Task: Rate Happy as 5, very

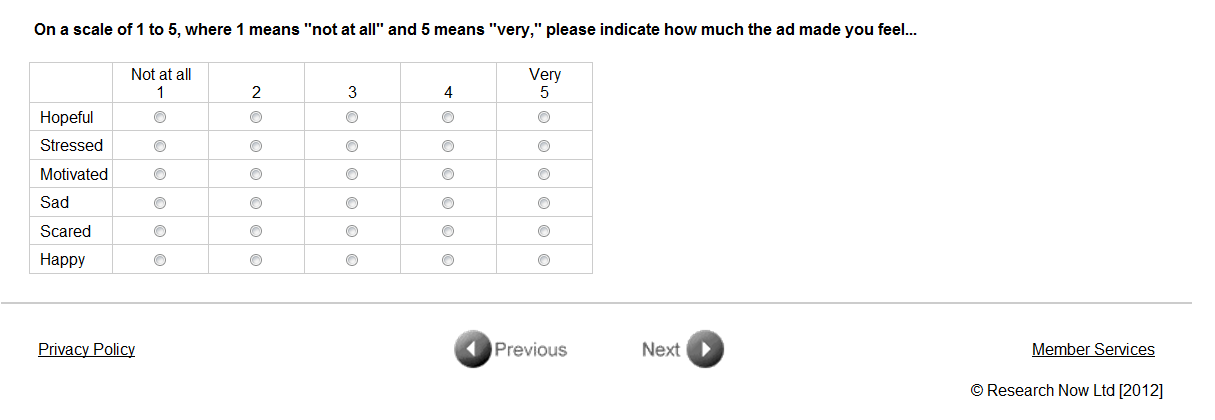Action: tap(544, 260)
